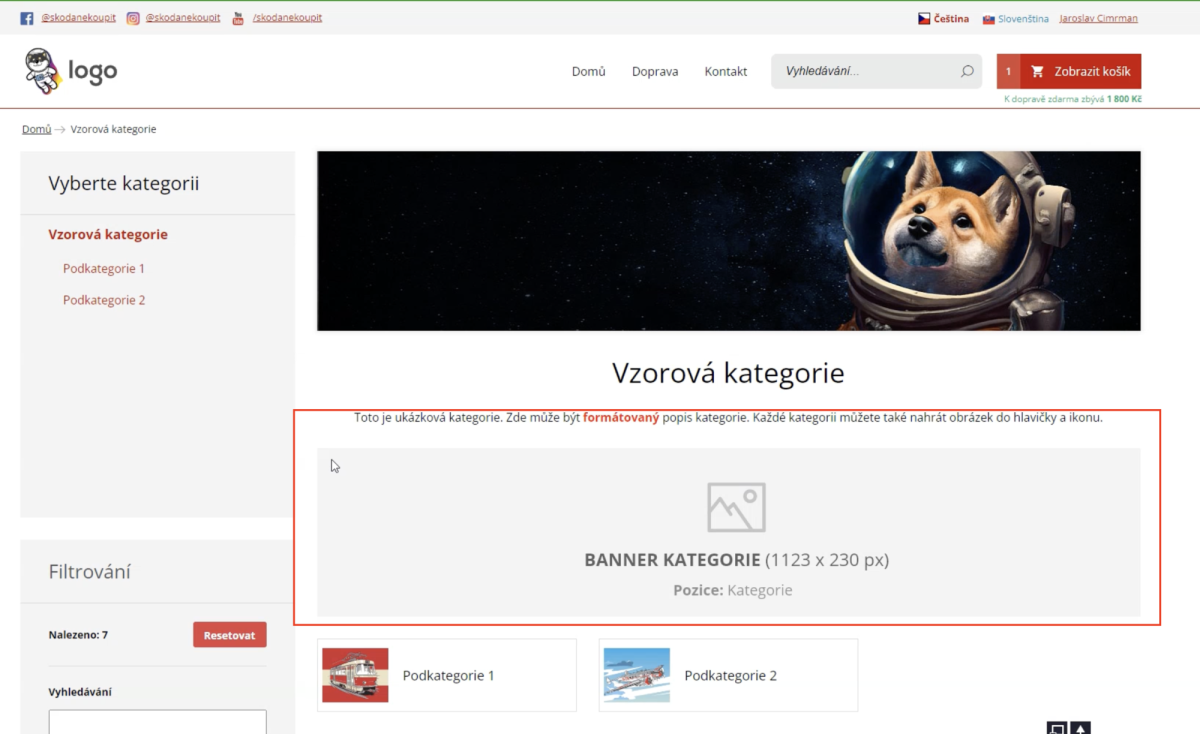Open Jaroslav Cimrman account link
The image size is (1200, 734).
point(1098,18)
